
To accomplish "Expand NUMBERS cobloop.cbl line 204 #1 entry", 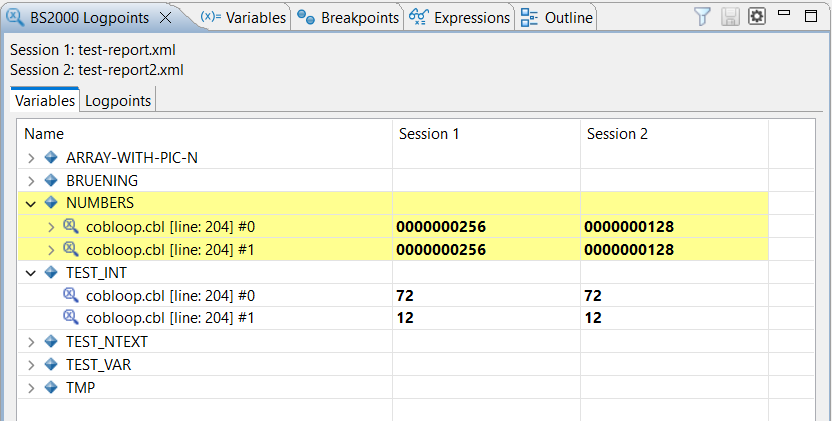I will pyautogui.click(x=52, y=249).
